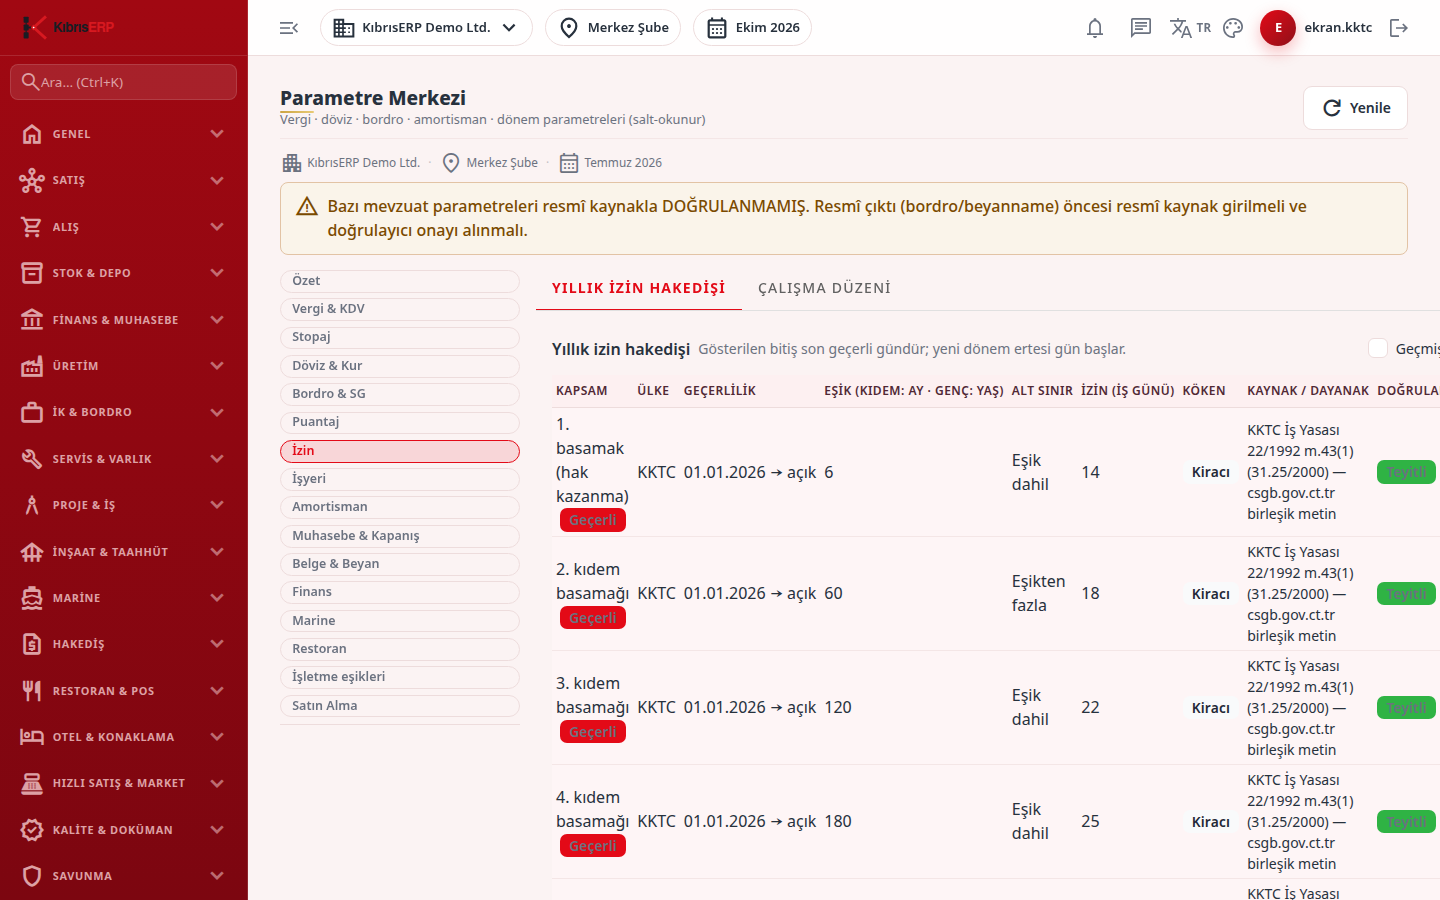Click the logout icon
Image resolution: width=1440 pixels, height=900 pixels.
click(1399, 28)
